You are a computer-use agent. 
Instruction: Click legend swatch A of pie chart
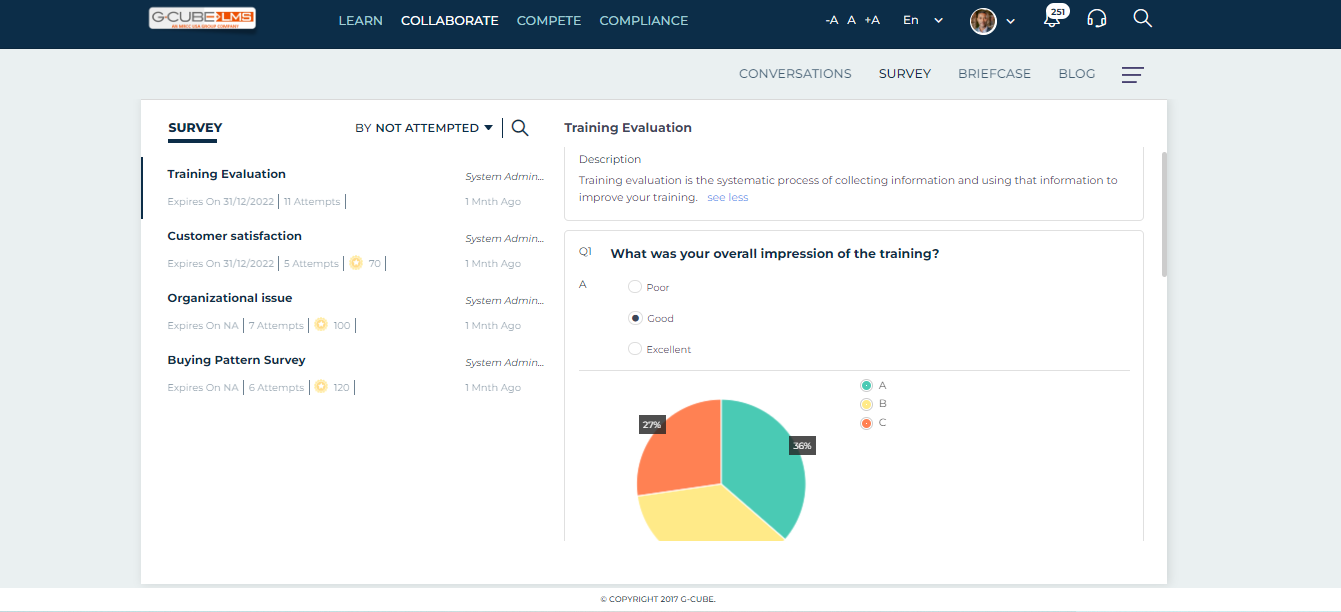click(866, 385)
